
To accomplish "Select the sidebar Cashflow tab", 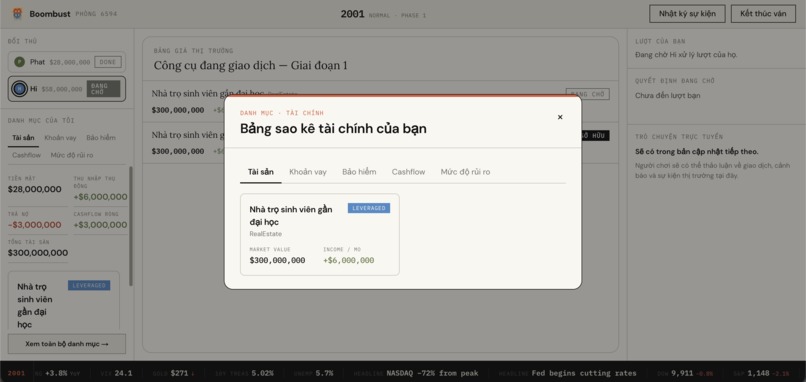I will point(27,155).
